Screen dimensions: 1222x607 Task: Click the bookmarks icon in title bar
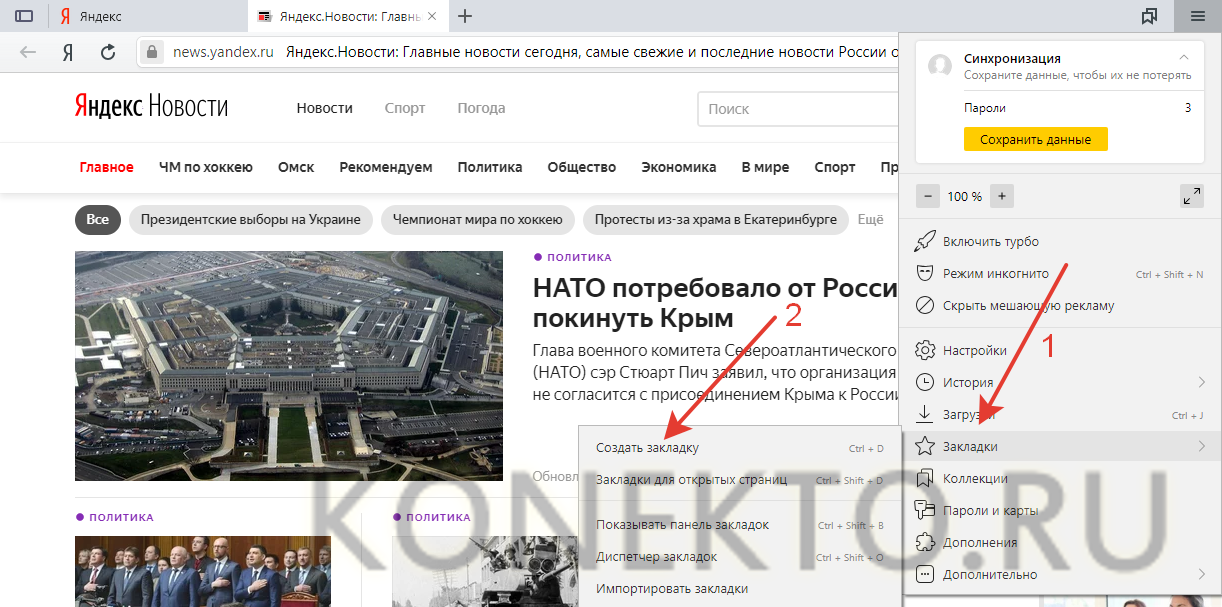click(x=1149, y=16)
